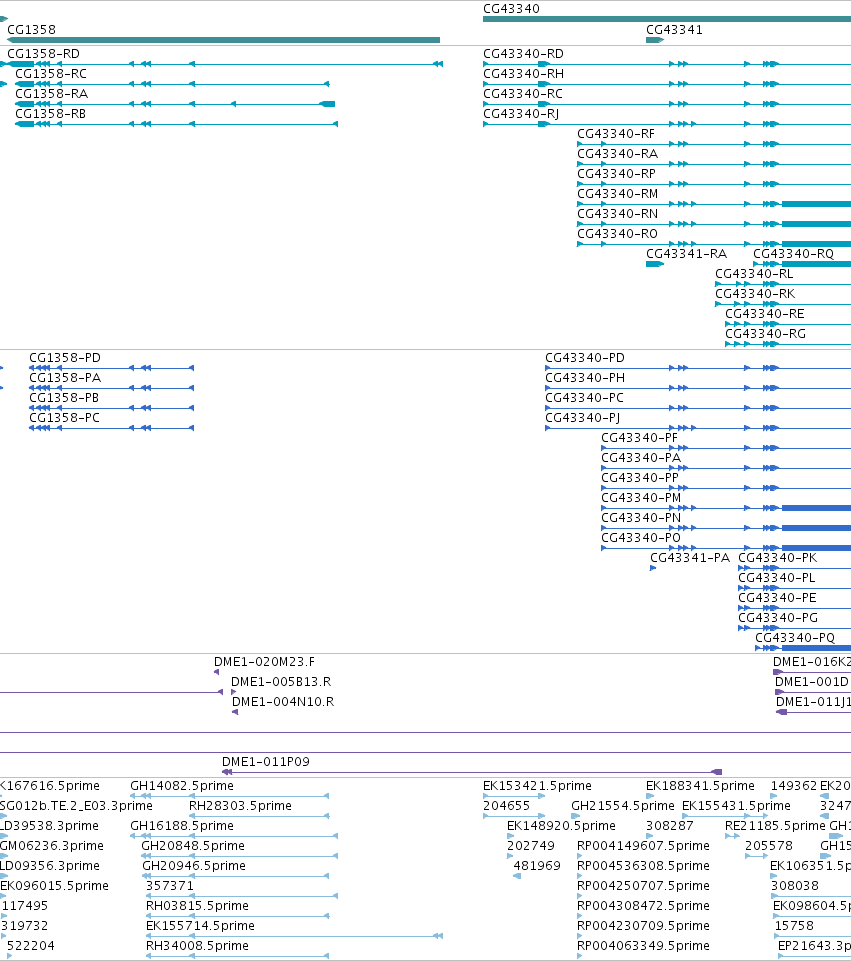This screenshot has width=851, height=961.
Task: Select protein CG43340-PO
Action: 726,548
